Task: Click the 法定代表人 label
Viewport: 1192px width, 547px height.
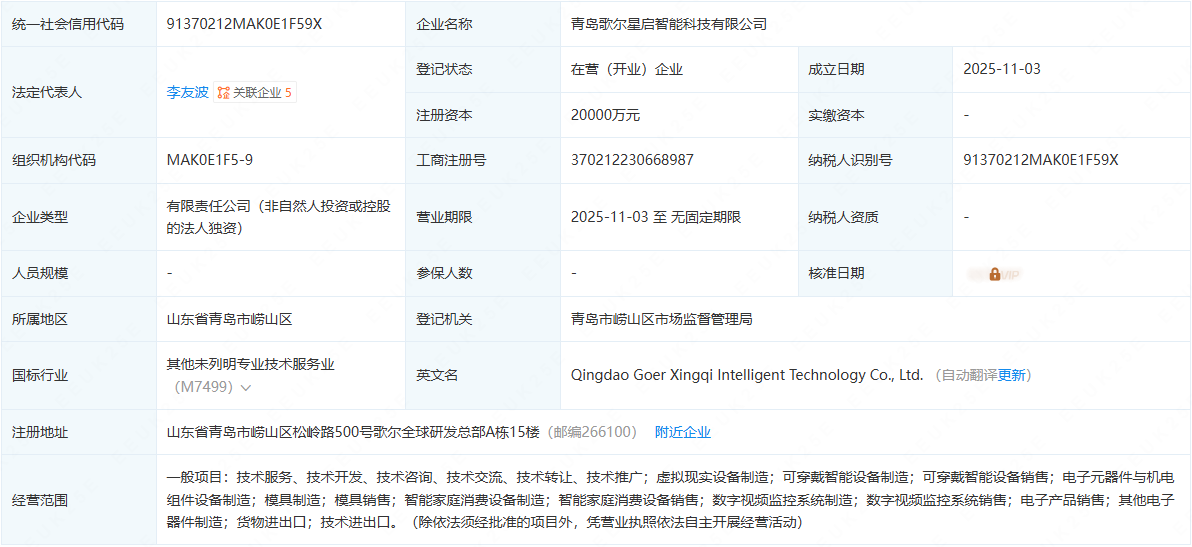Action: (47, 93)
